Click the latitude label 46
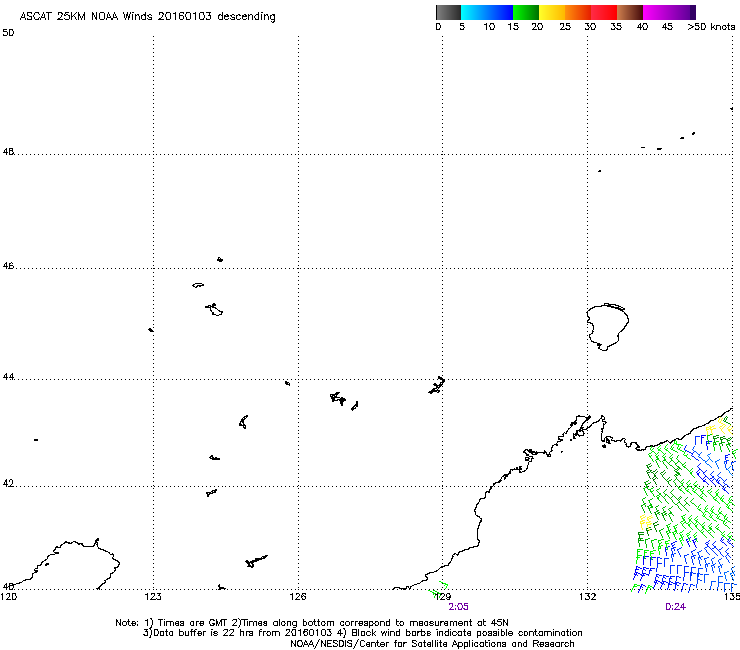The image size is (740, 650). tap(8, 266)
